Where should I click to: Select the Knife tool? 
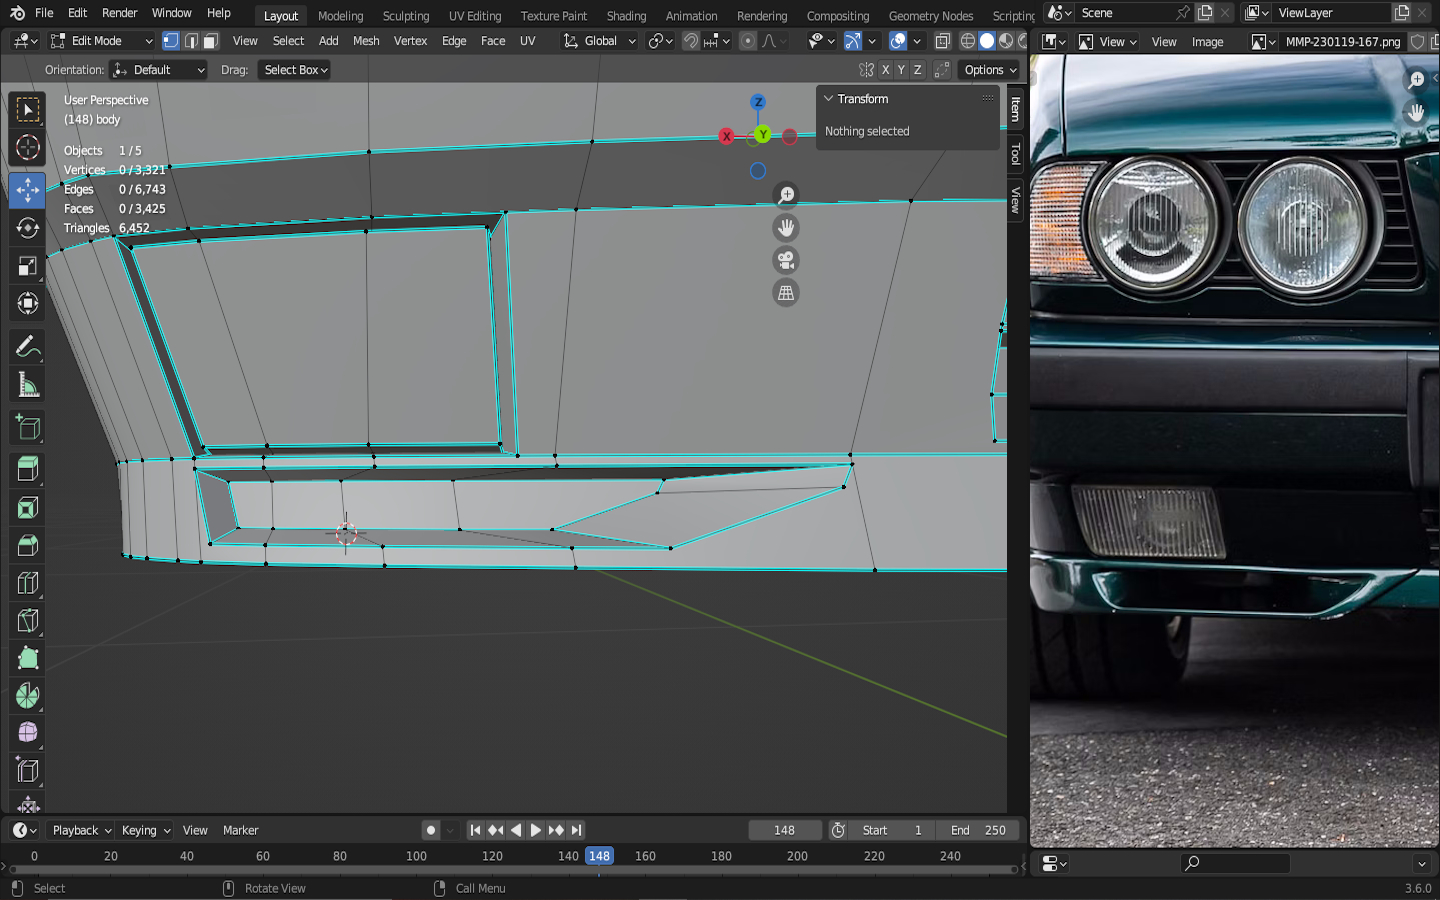tap(28, 621)
